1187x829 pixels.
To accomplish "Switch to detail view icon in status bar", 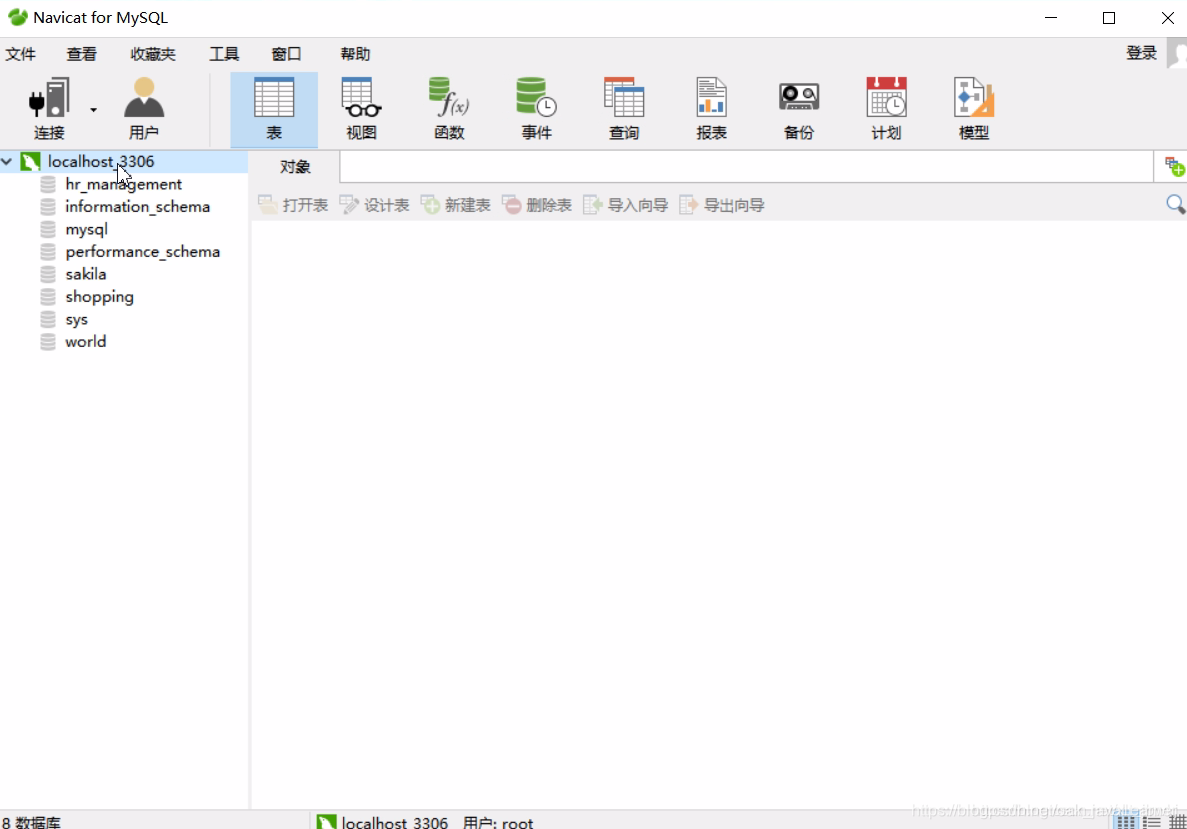I will tap(1177, 822).
